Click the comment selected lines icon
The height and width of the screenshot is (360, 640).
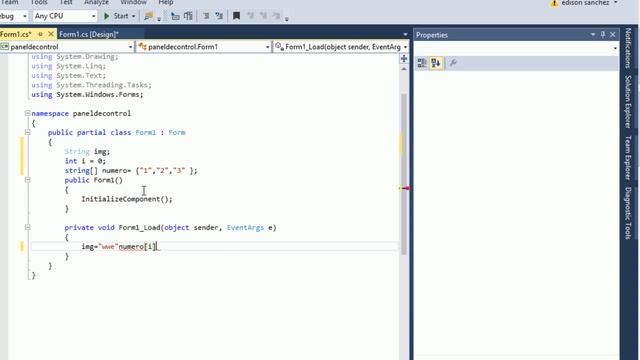206,16
